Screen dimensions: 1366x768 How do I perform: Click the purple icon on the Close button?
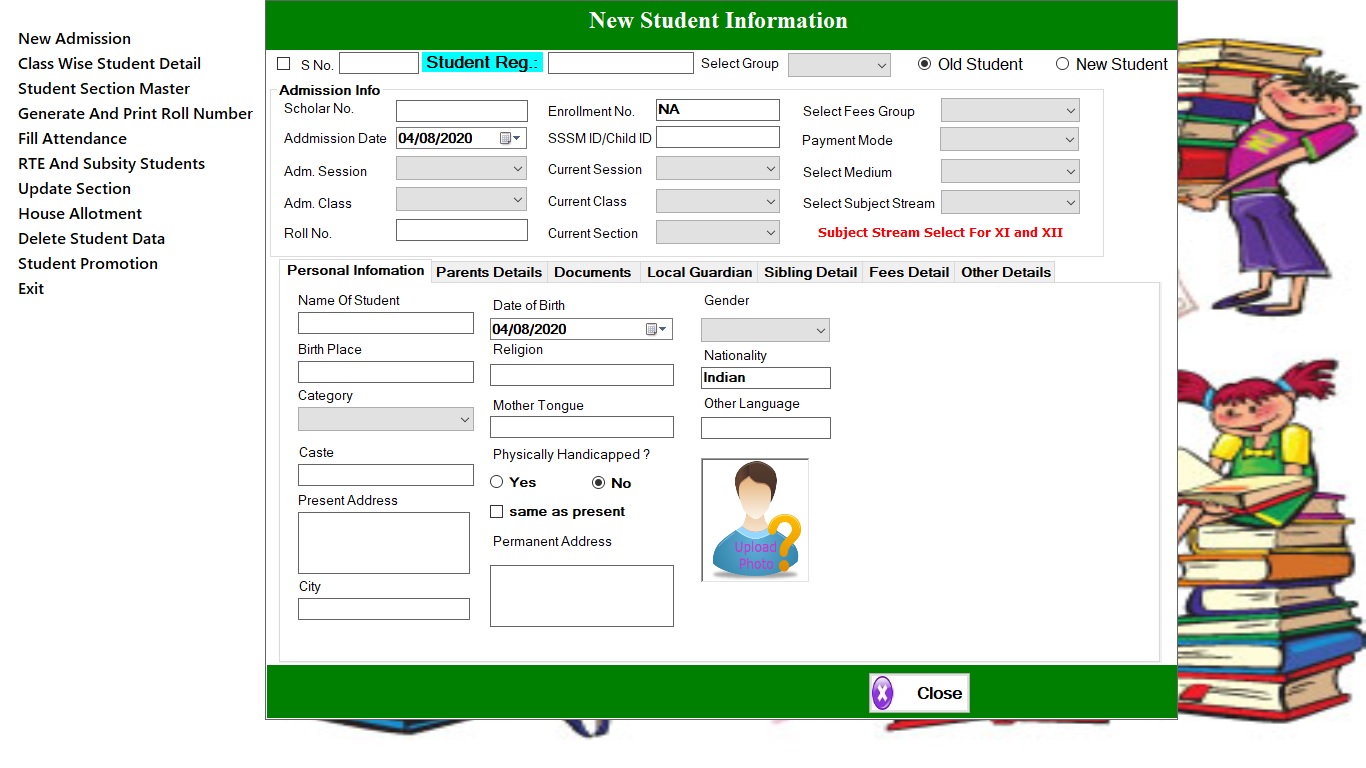882,692
